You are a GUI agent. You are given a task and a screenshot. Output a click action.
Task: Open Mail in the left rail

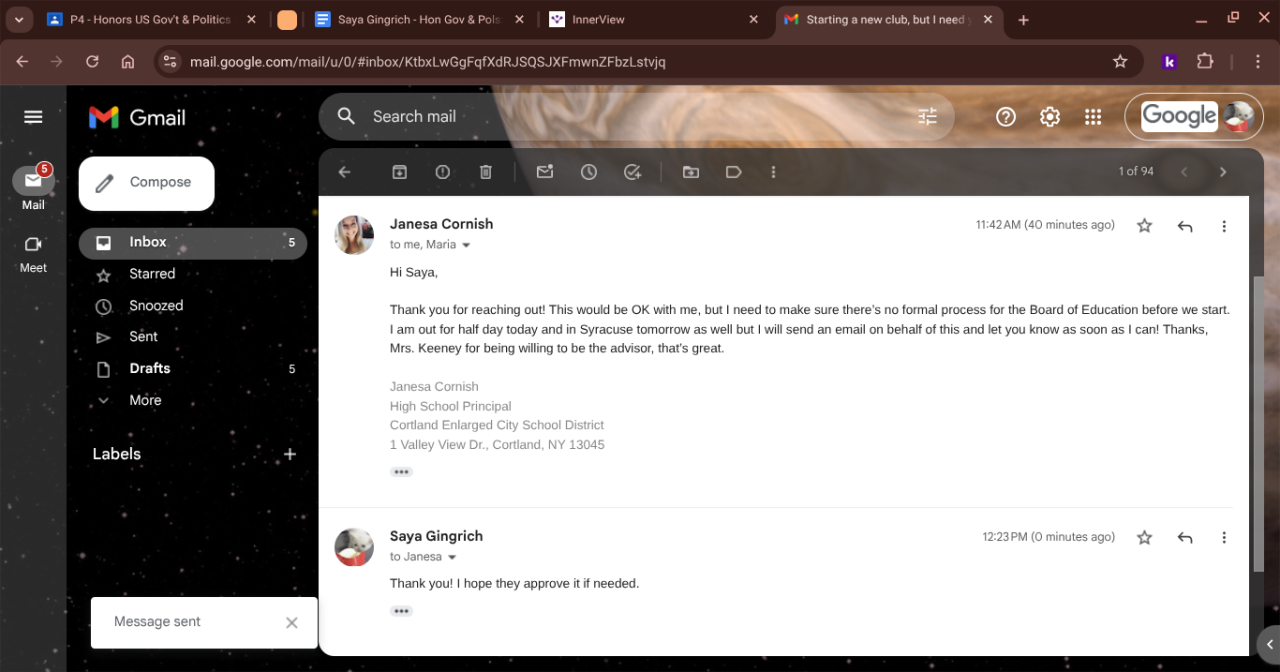pyautogui.click(x=33, y=186)
